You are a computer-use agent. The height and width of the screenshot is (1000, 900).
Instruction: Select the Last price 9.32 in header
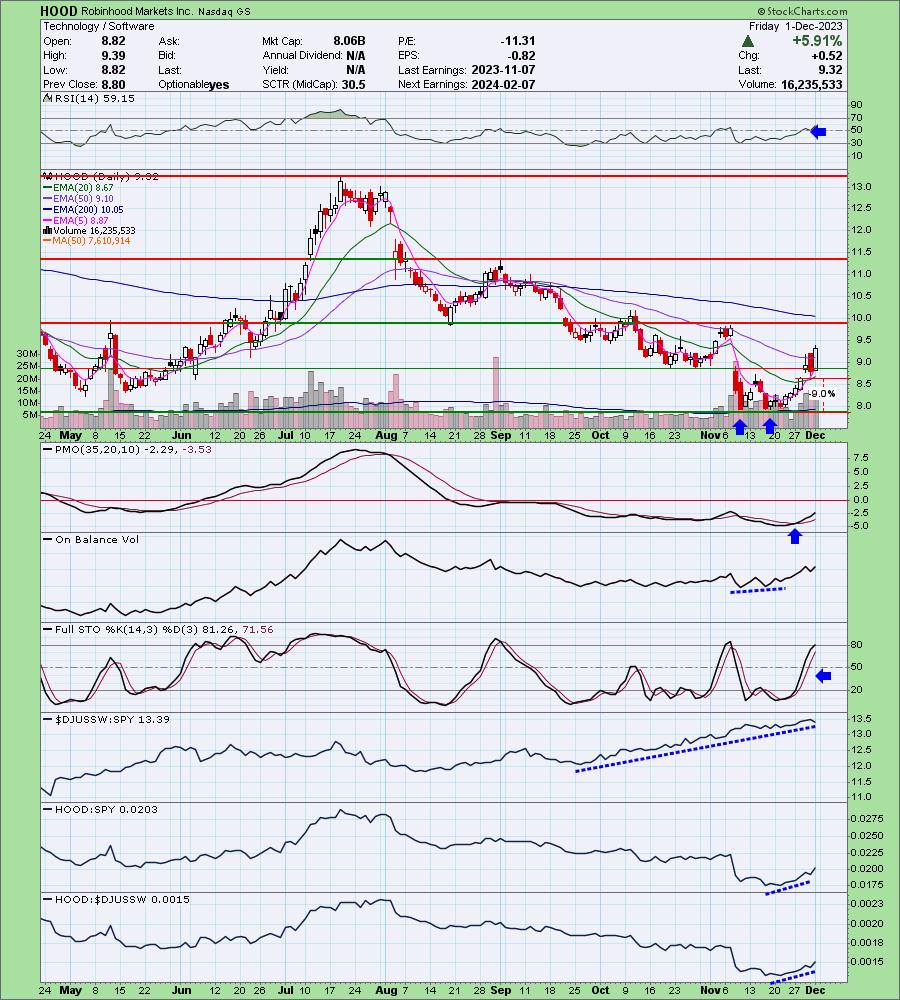pos(830,70)
